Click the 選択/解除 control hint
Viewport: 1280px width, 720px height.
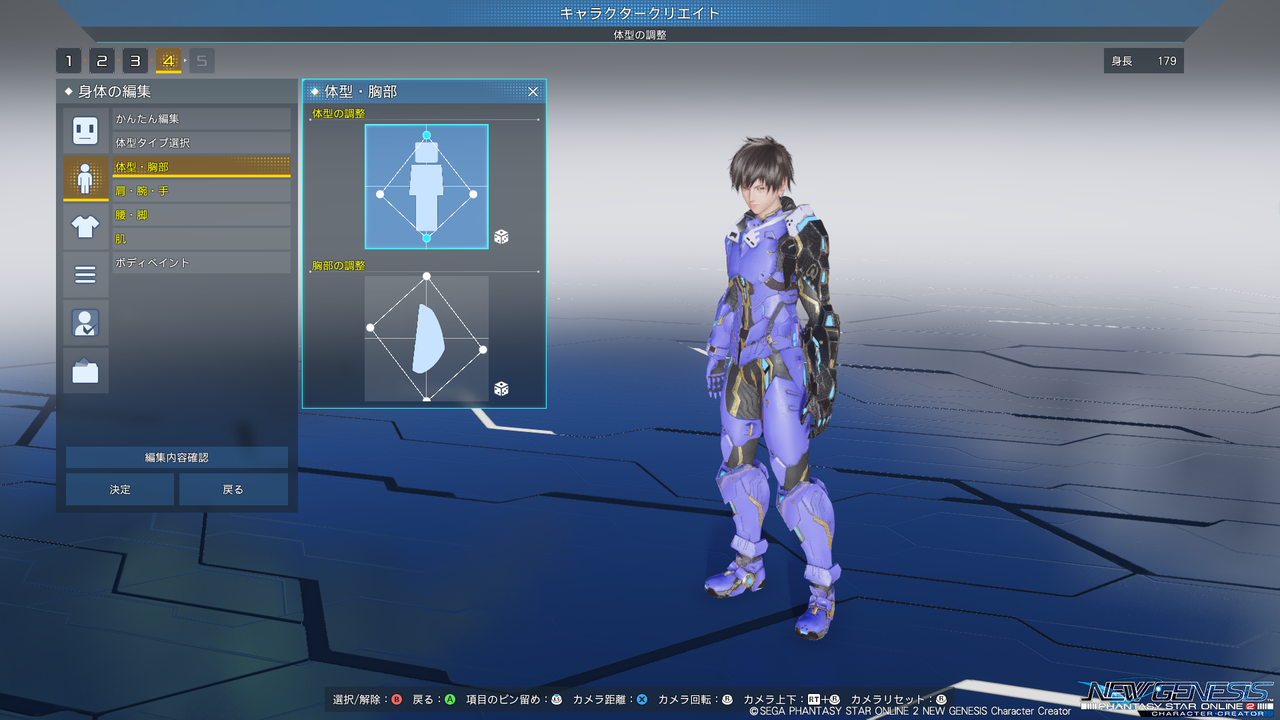coord(367,700)
